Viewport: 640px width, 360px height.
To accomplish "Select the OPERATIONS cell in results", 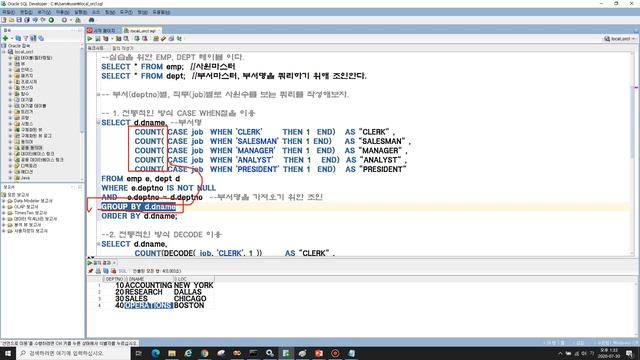I will pyautogui.click(x=149, y=305).
